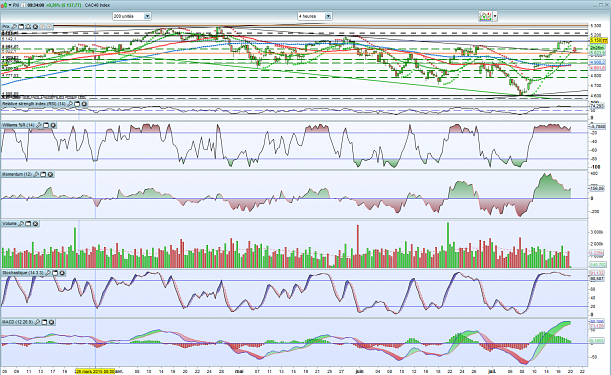Click the Relative strength index label

click(34, 104)
